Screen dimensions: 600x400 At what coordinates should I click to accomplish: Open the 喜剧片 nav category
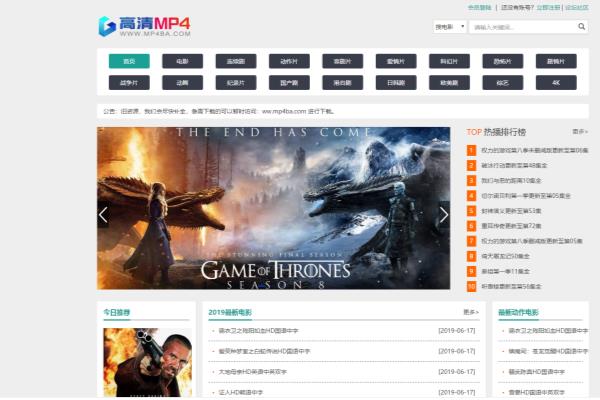point(342,61)
